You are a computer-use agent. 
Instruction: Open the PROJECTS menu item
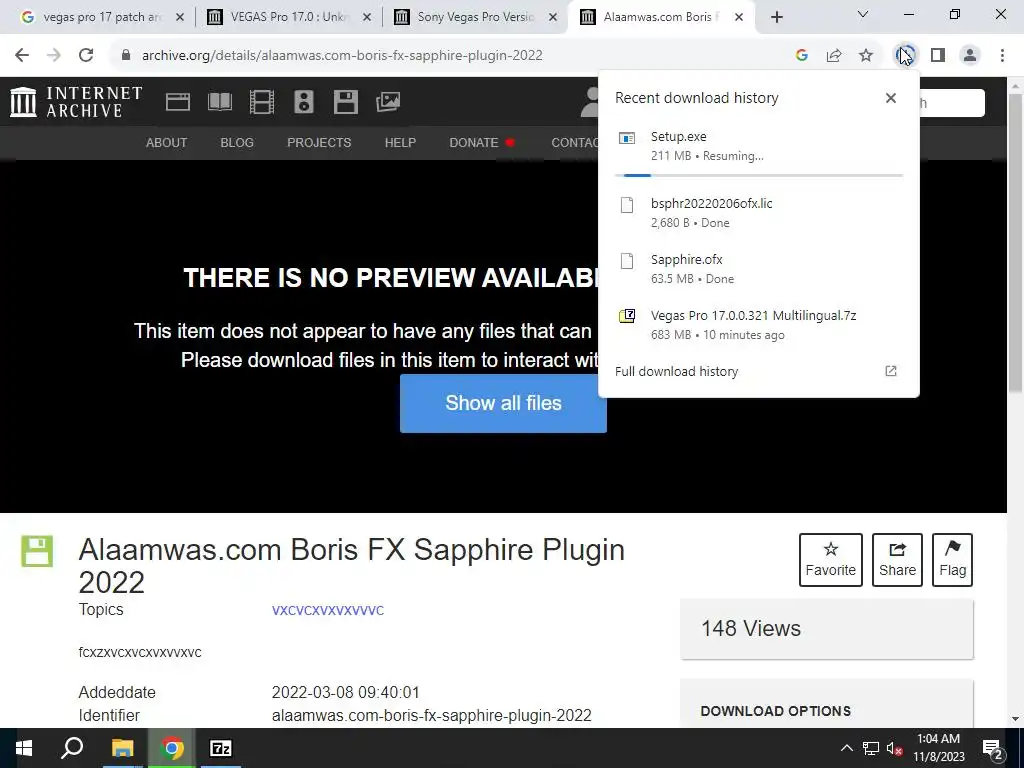[x=319, y=142]
